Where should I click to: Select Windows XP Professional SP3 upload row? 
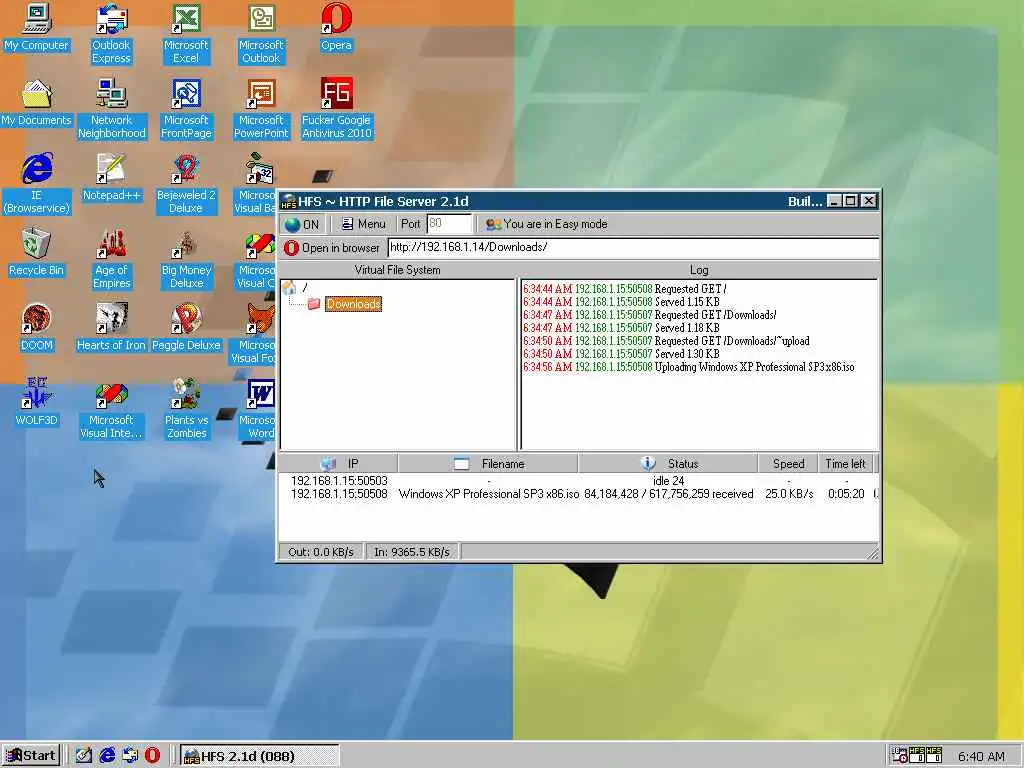[x=579, y=494]
